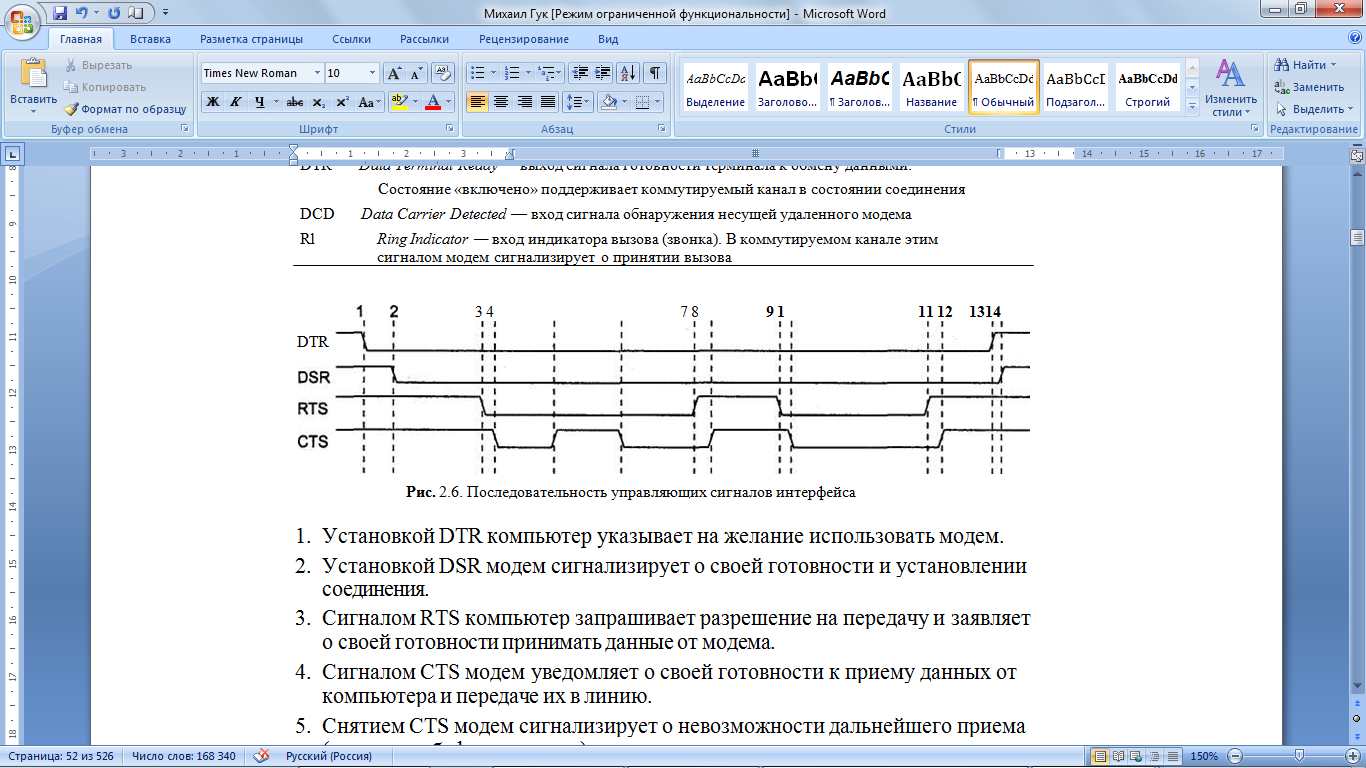Expand the styles gallery with the More arrow
The image size is (1366, 768).
click(x=1191, y=106)
